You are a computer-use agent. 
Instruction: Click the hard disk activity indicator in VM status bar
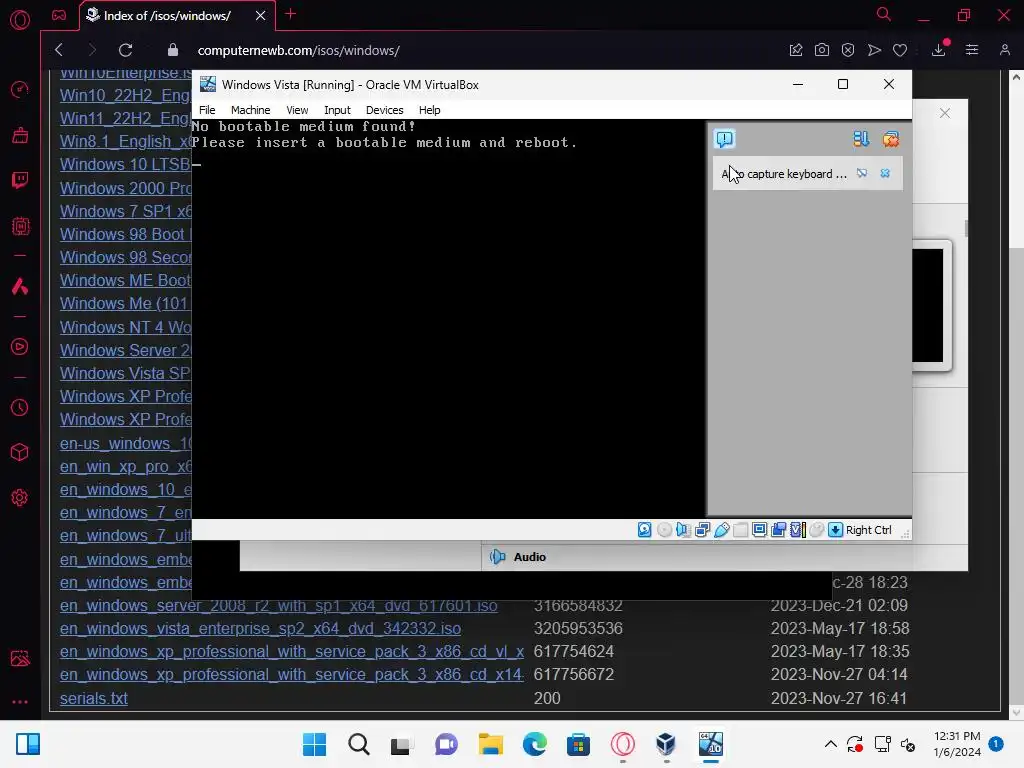645,530
